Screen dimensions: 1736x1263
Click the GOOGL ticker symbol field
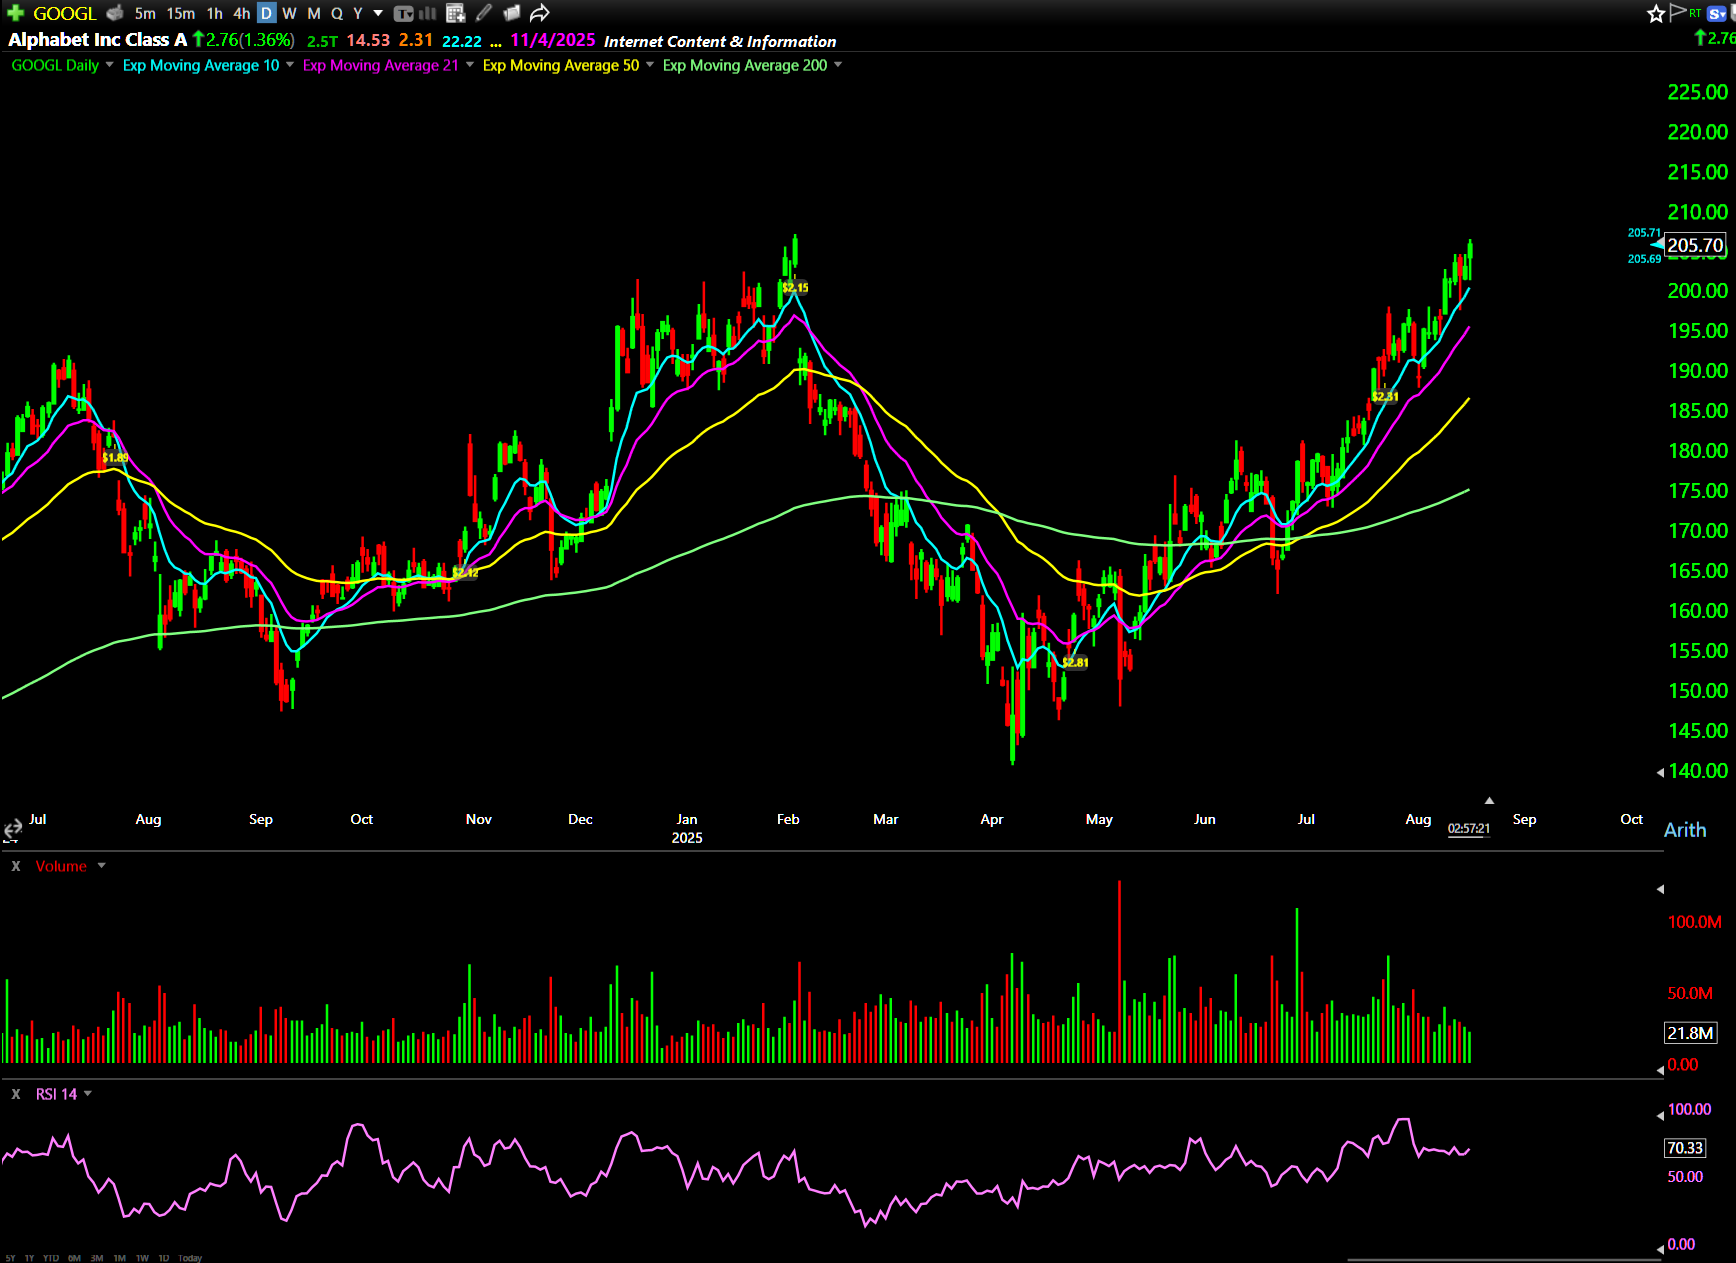(64, 13)
